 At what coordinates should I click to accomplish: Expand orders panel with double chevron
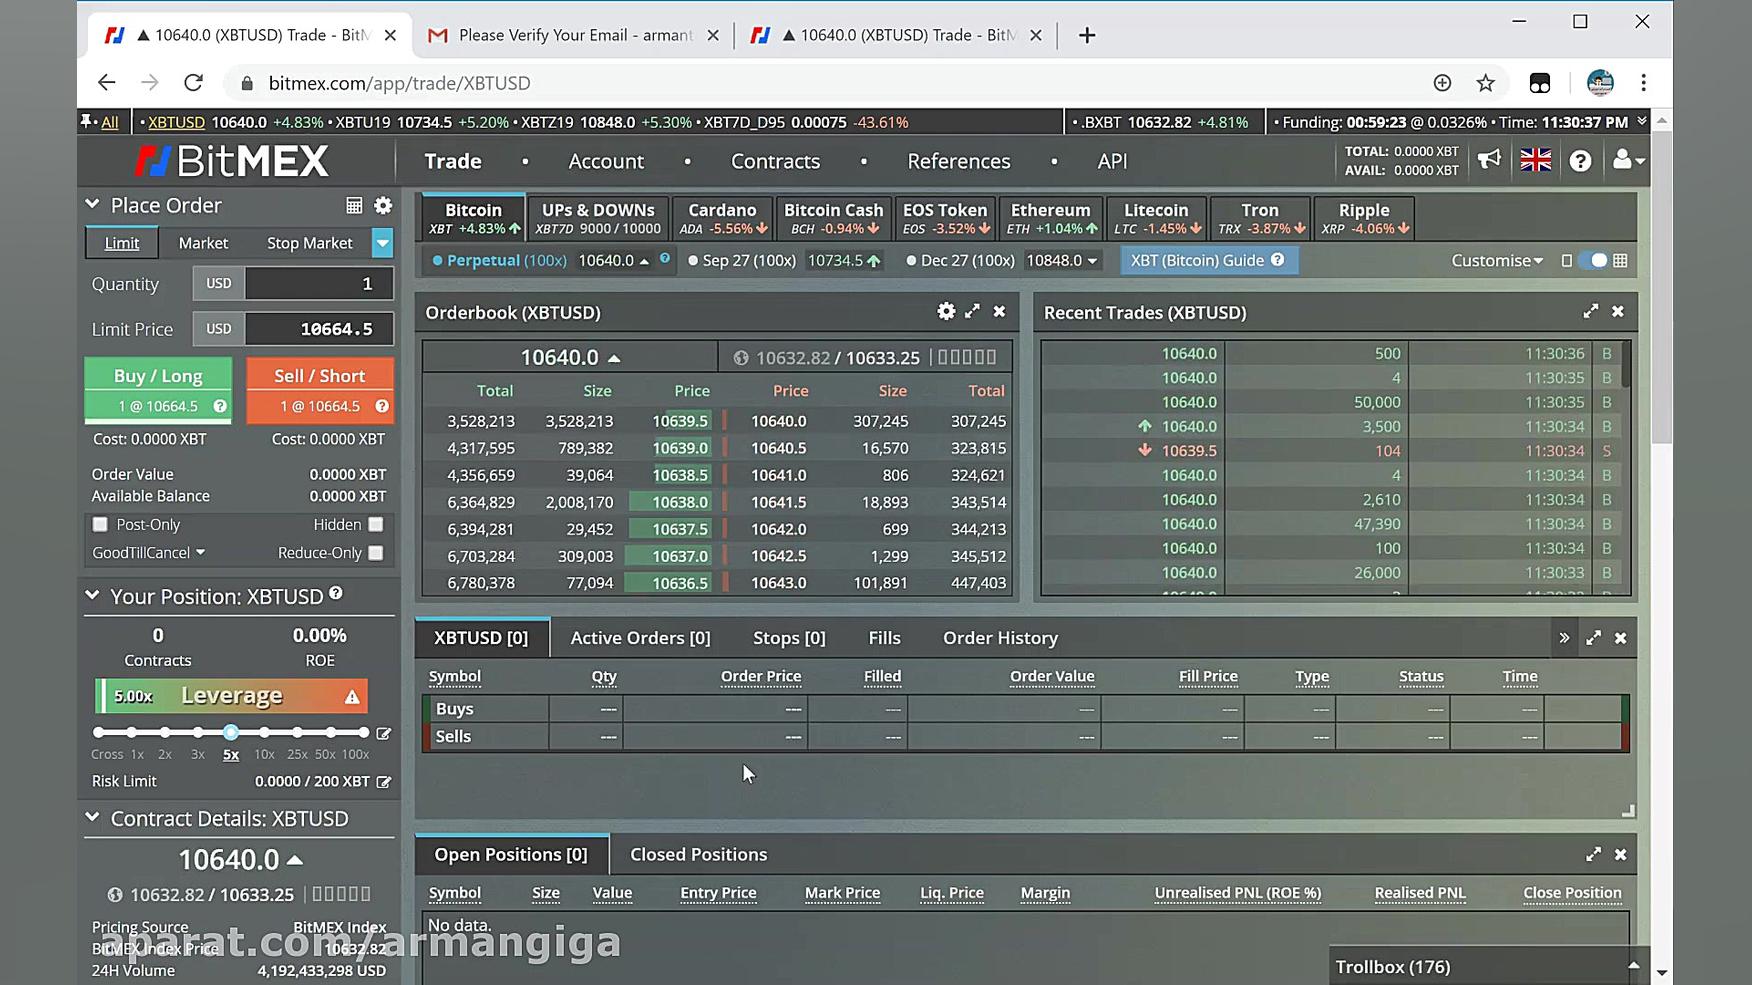coord(1564,638)
